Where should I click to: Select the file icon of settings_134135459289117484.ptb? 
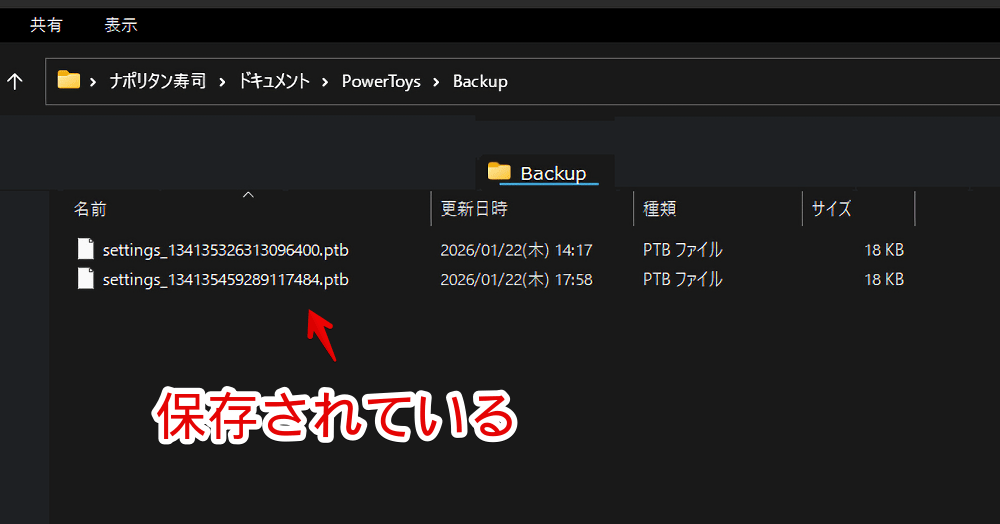coord(86,280)
